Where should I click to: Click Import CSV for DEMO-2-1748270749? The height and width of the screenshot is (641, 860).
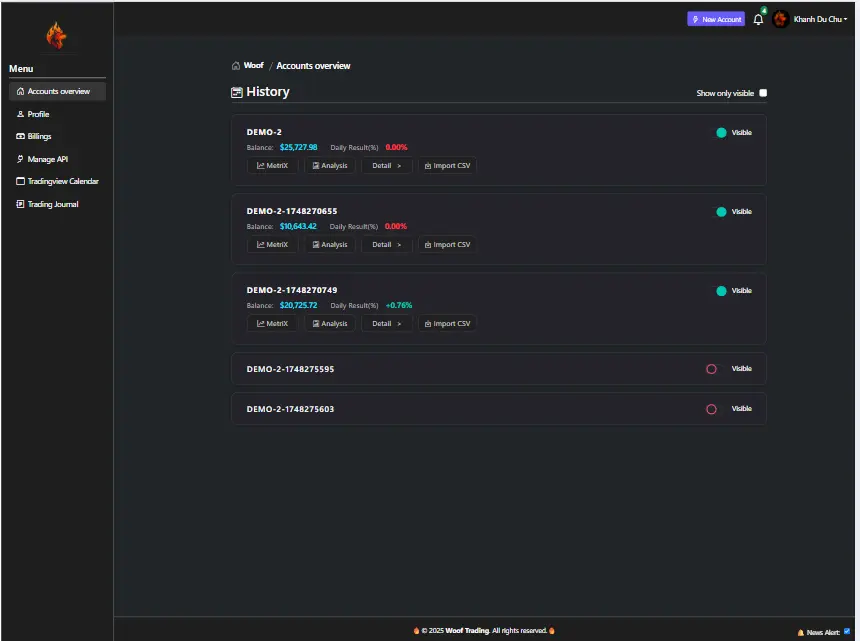coord(447,323)
